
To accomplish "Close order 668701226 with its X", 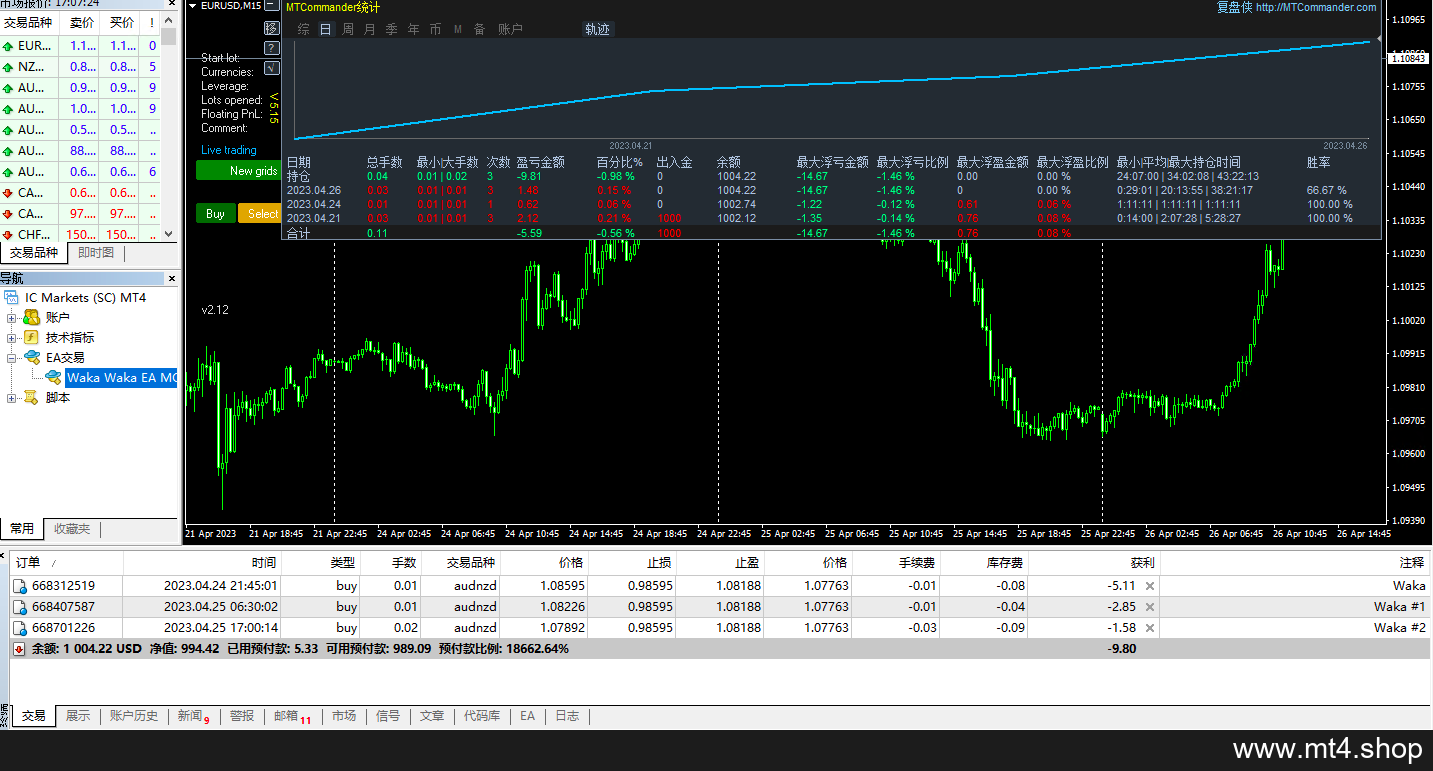I will pos(1150,628).
